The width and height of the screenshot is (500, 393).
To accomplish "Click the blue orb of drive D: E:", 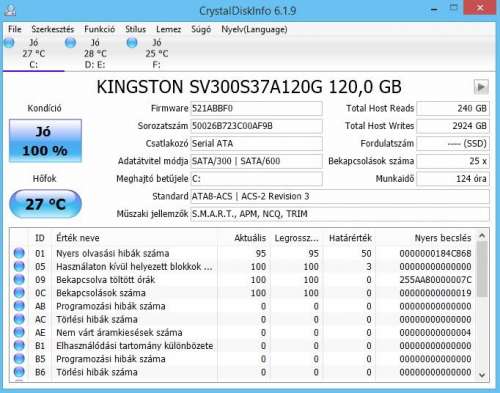I will (x=70, y=43).
